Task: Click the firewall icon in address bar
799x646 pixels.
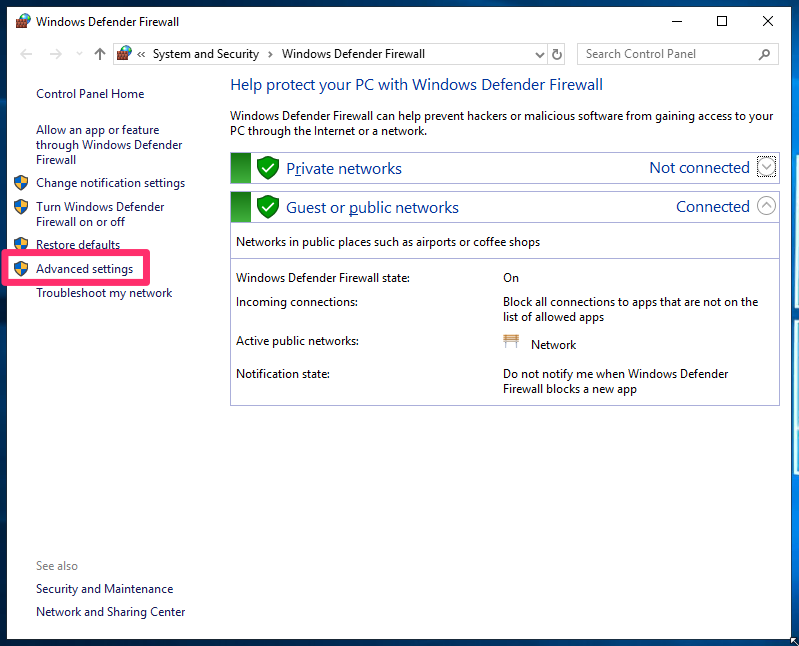Action: click(x=124, y=53)
